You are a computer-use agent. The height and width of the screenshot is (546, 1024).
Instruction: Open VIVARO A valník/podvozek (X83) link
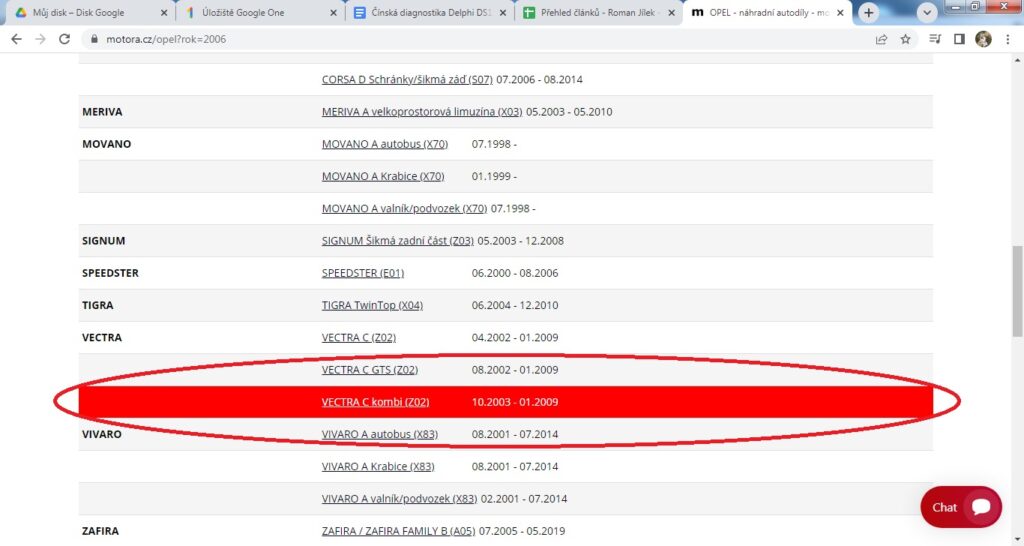pyautogui.click(x=399, y=498)
